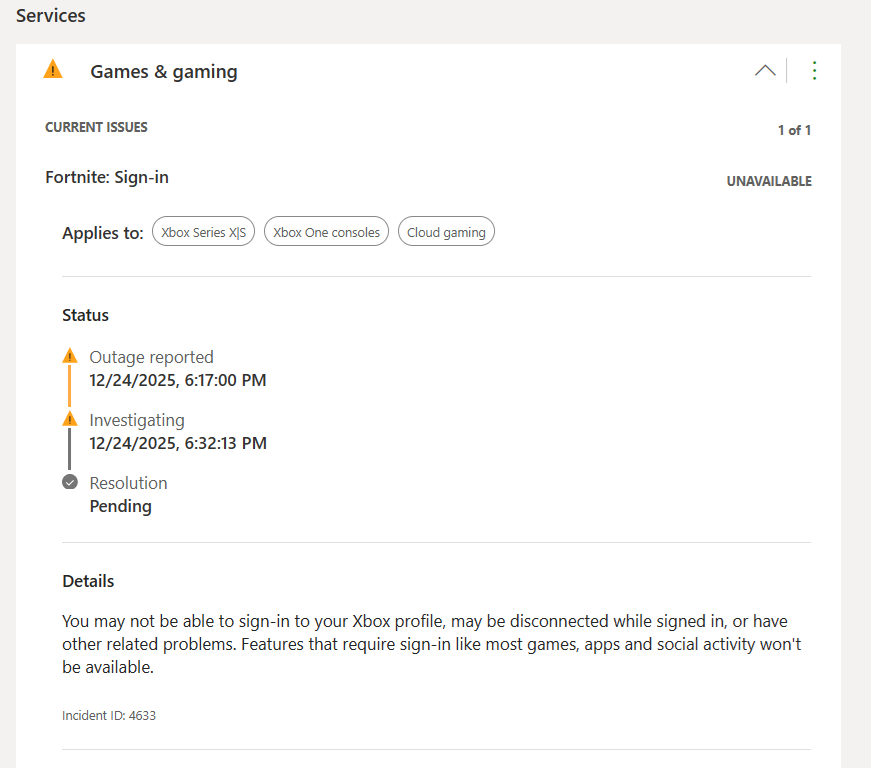The width and height of the screenshot is (871, 768).
Task: Select the Cloud gaming tag
Action: [446, 232]
